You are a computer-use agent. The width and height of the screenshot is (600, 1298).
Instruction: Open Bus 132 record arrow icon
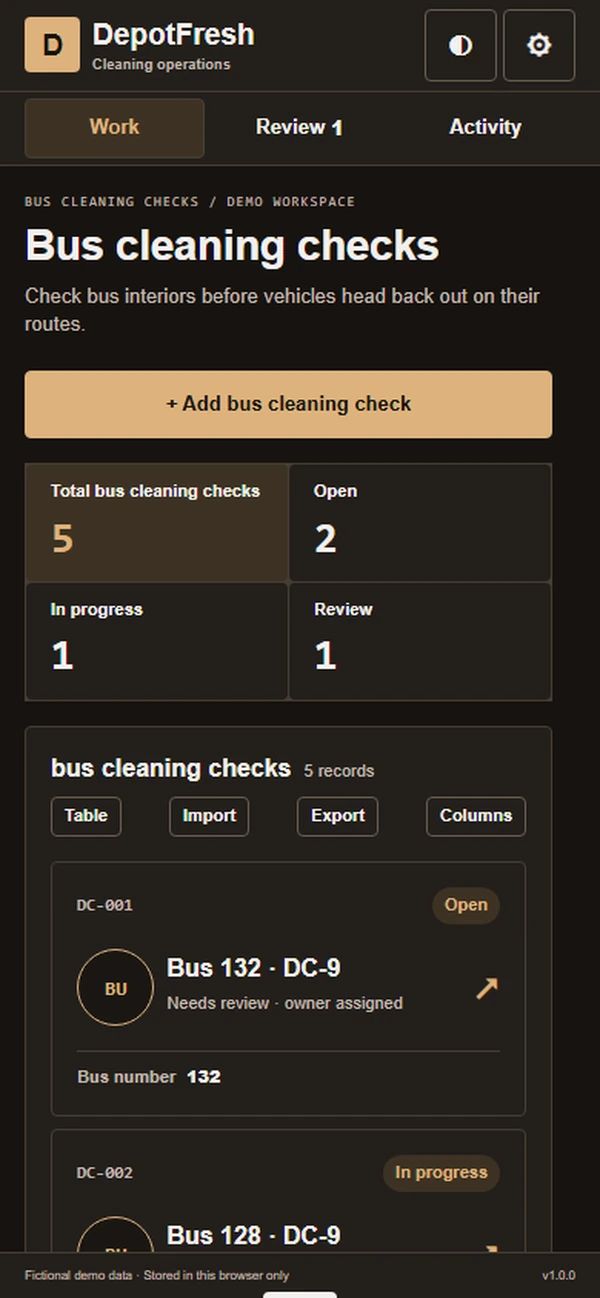pos(487,988)
